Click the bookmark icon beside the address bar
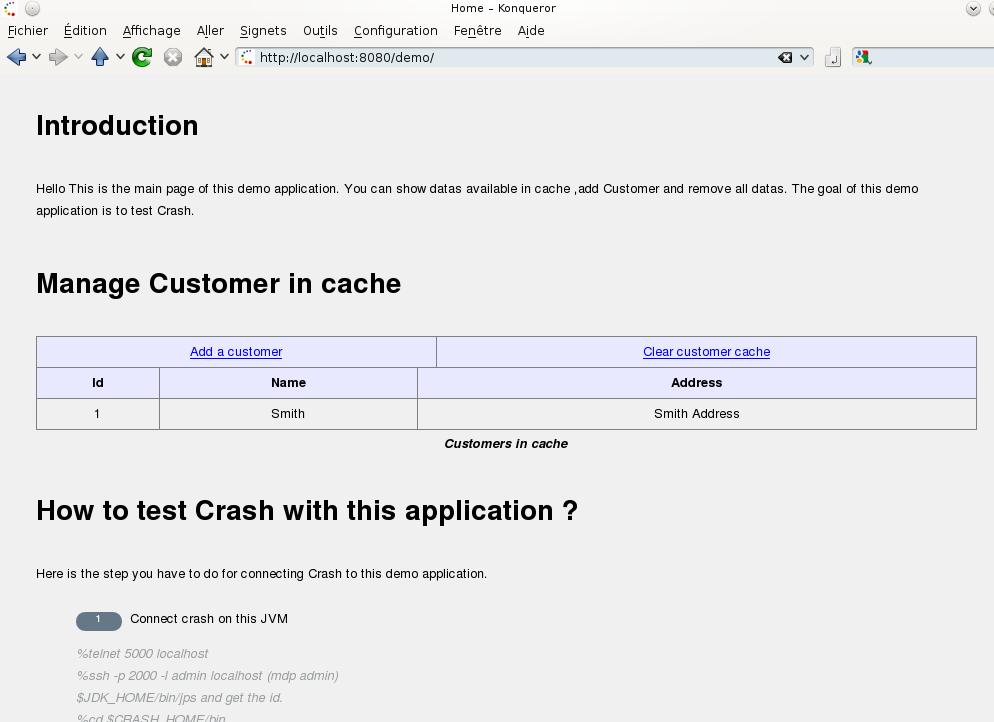Screen dimensions: 994x722 pyautogui.click(x=832, y=58)
